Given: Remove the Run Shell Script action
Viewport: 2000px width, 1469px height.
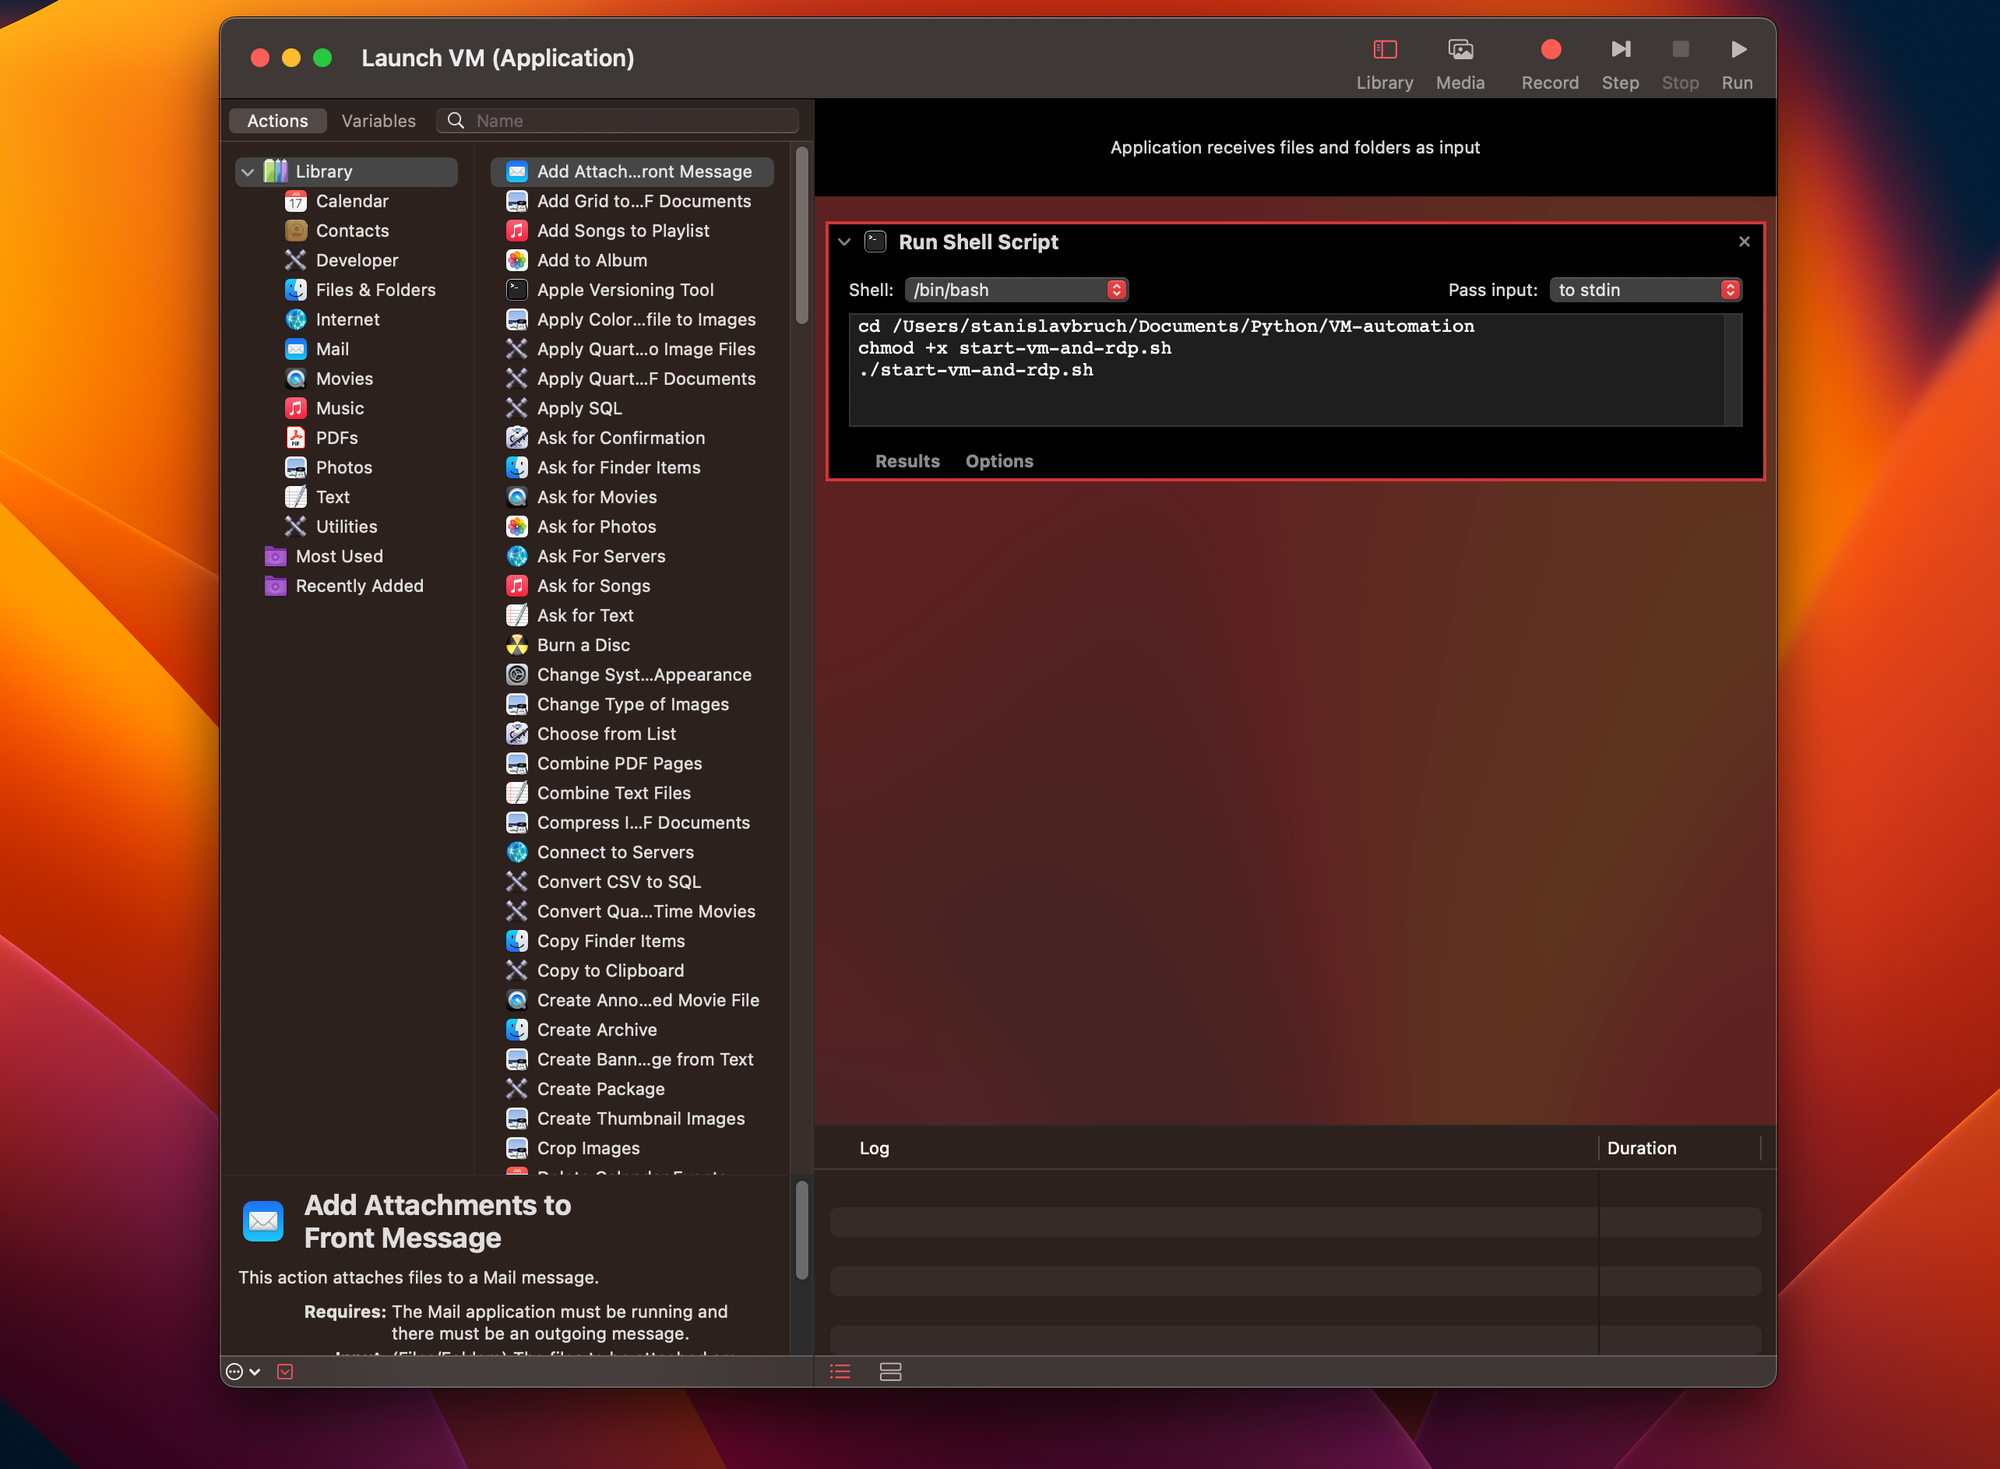Looking at the screenshot, I should click(x=1744, y=242).
